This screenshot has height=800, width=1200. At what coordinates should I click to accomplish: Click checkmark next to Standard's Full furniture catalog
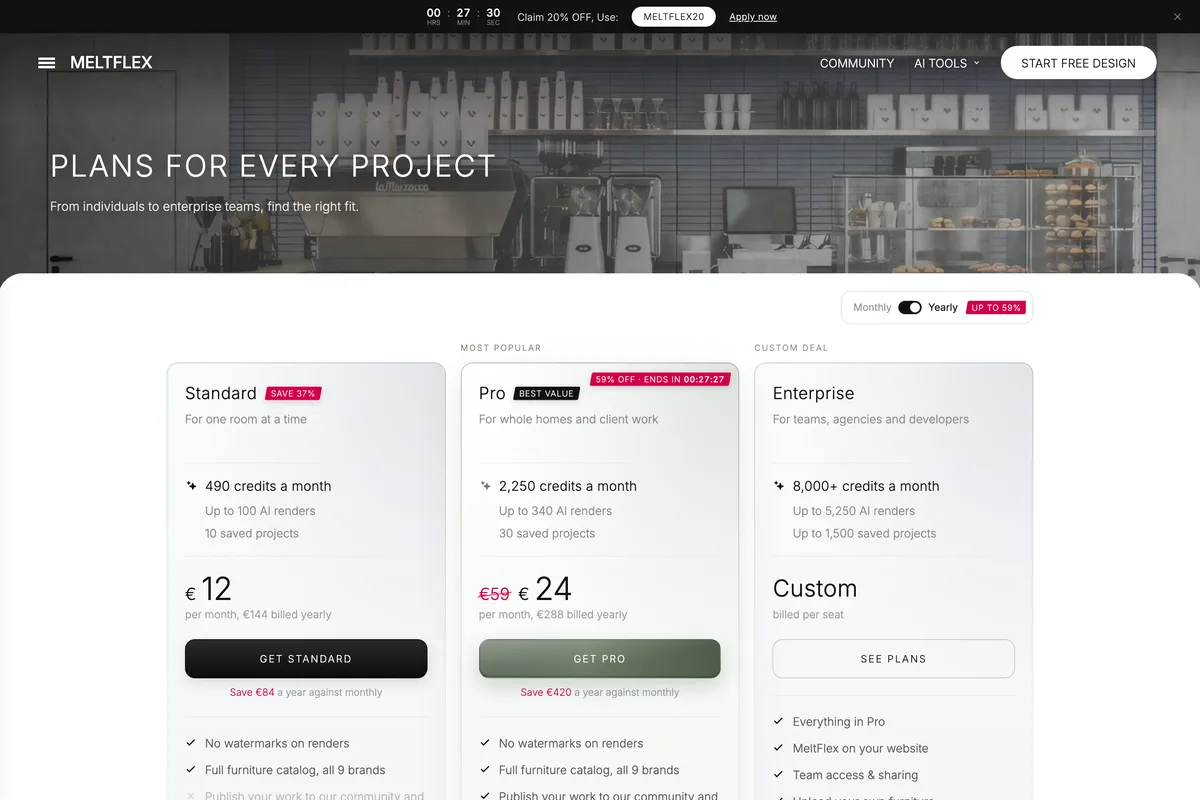(x=191, y=770)
